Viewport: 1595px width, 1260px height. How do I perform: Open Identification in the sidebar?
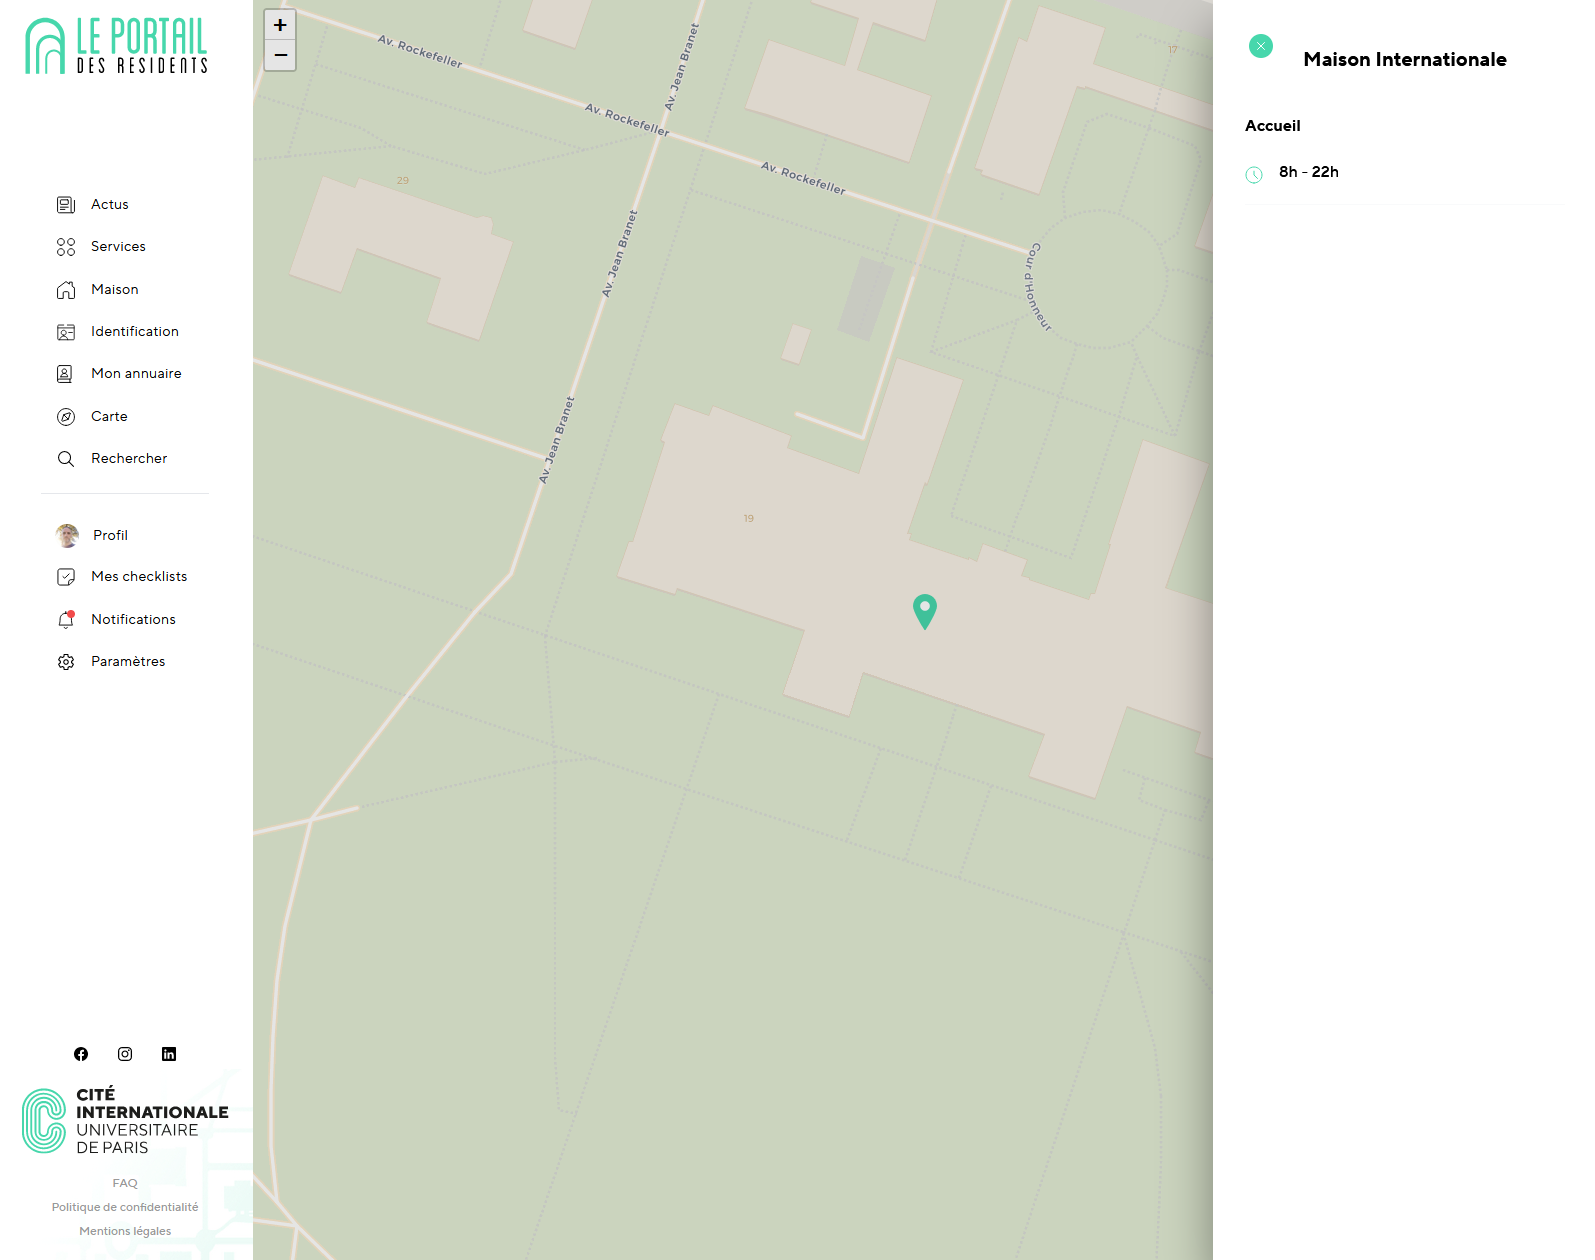(x=135, y=332)
